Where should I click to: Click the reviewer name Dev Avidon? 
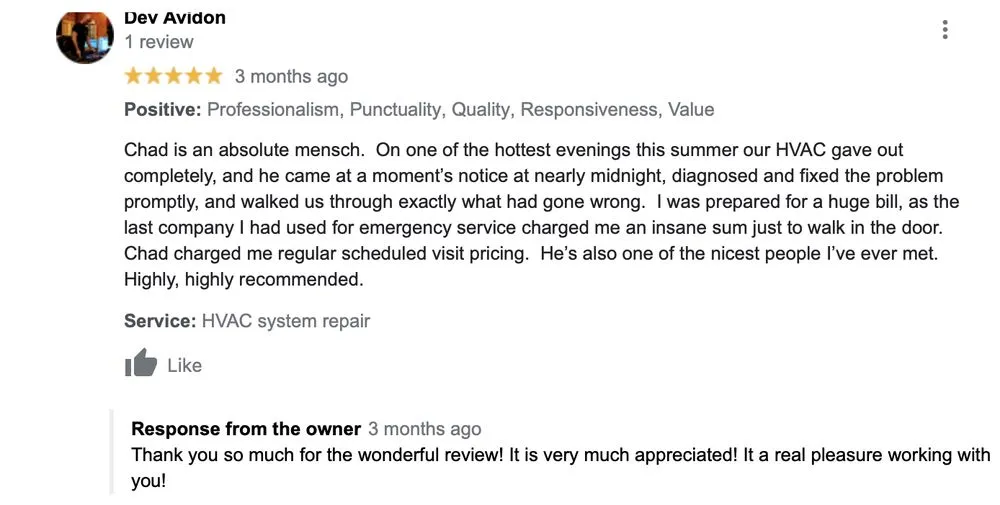point(175,17)
